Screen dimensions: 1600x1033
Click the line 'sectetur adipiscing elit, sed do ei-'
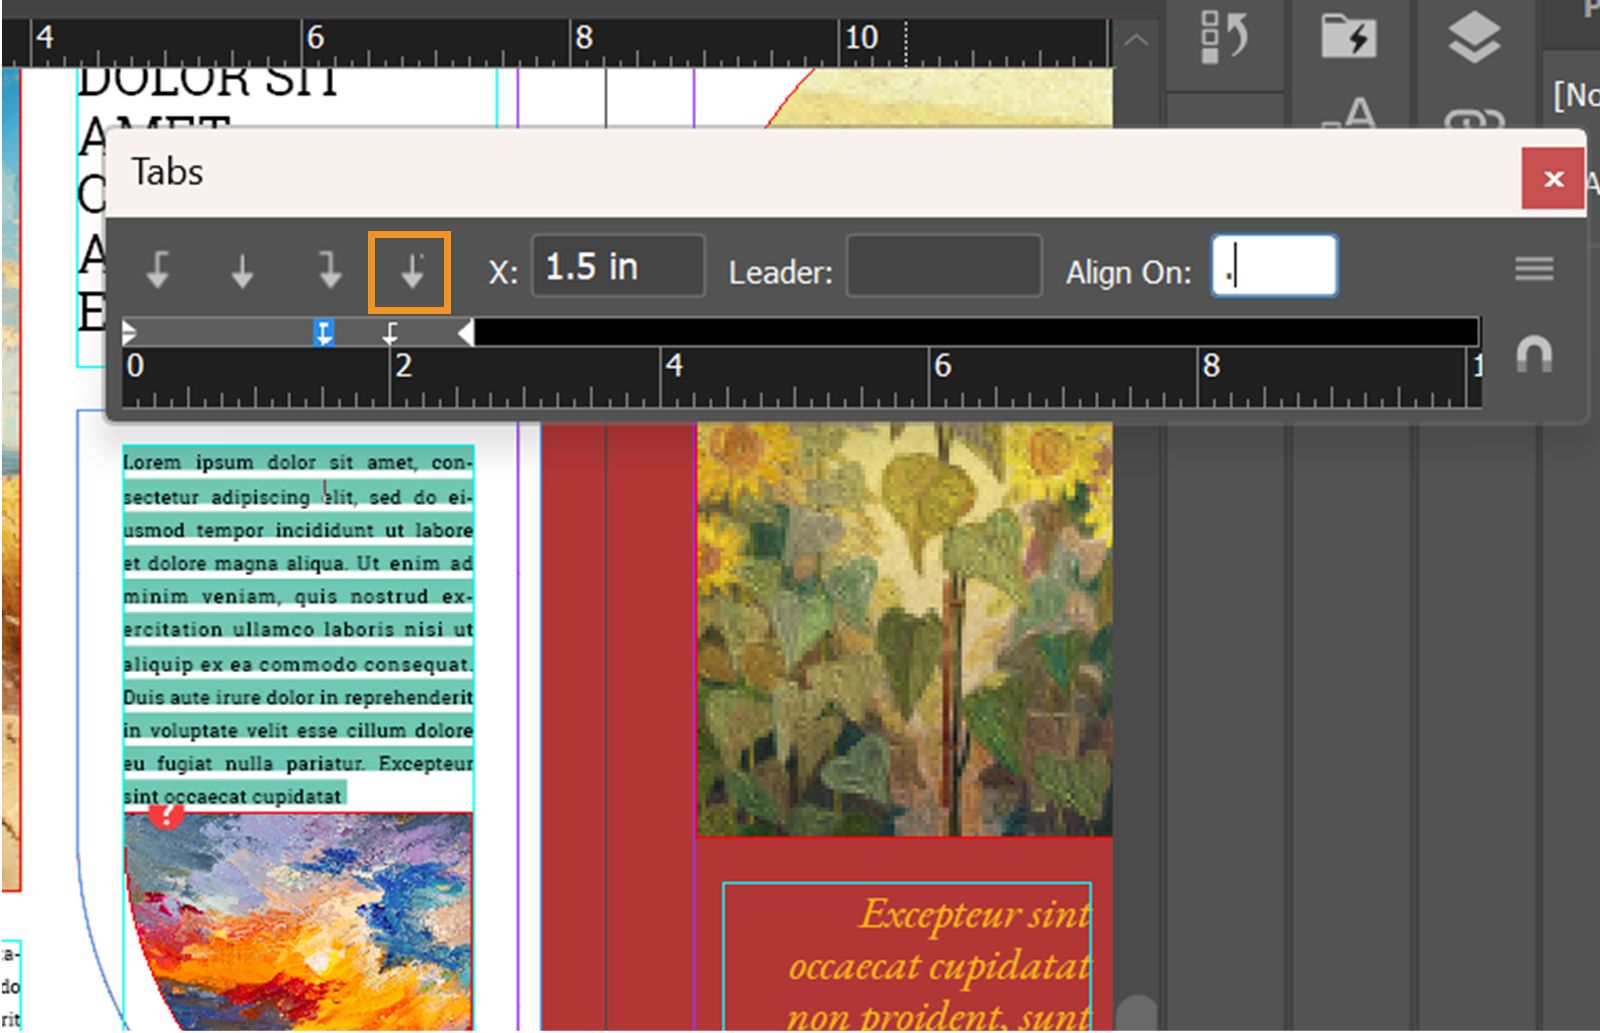(x=297, y=497)
